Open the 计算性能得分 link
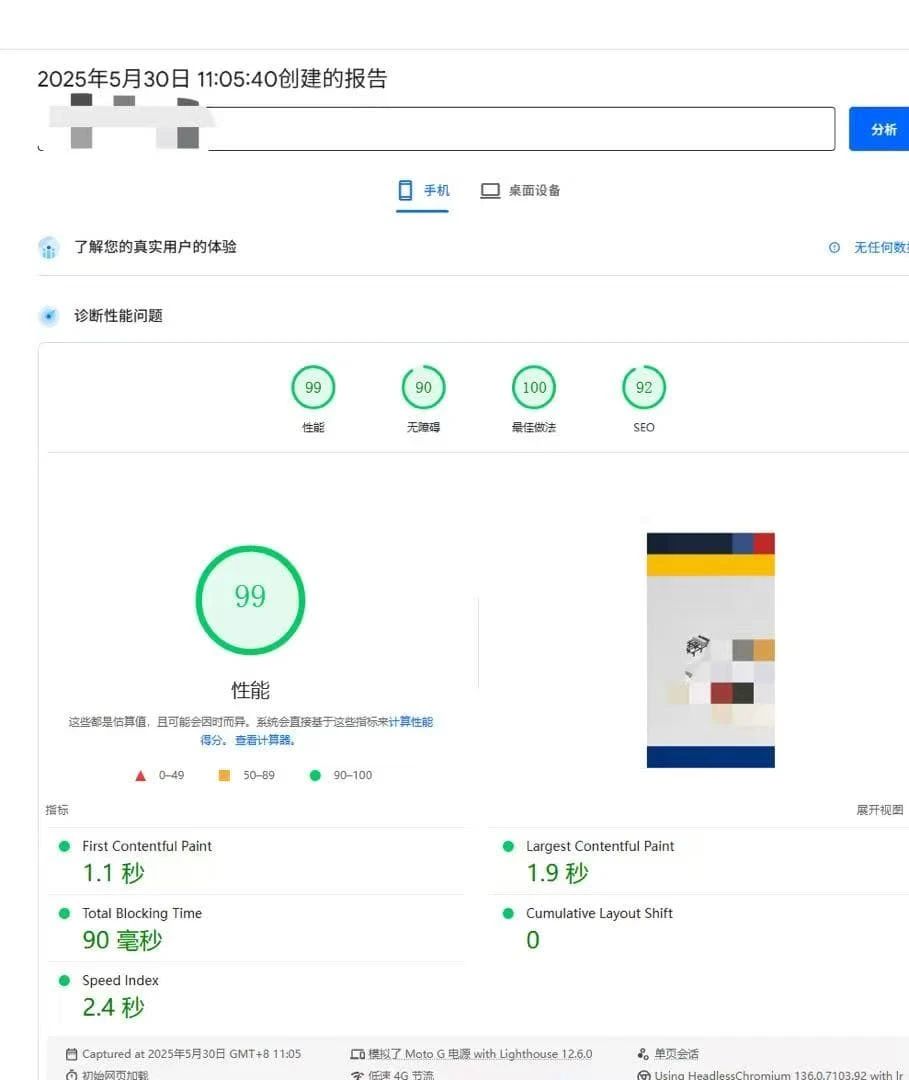 [x=410, y=722]
